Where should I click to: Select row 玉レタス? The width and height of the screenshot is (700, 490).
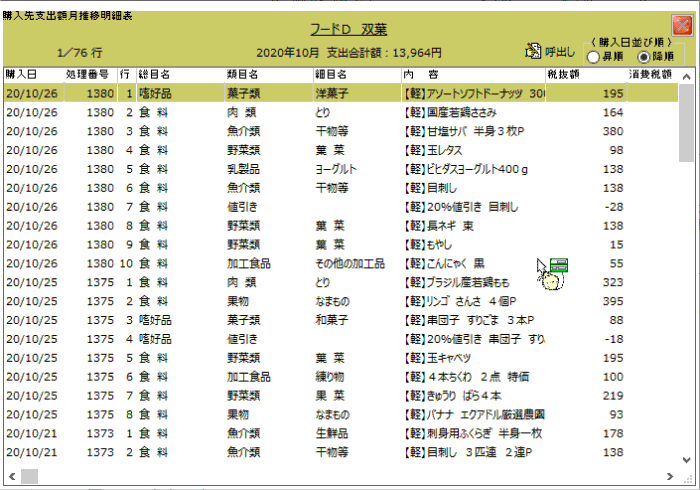tap(341, 150)
